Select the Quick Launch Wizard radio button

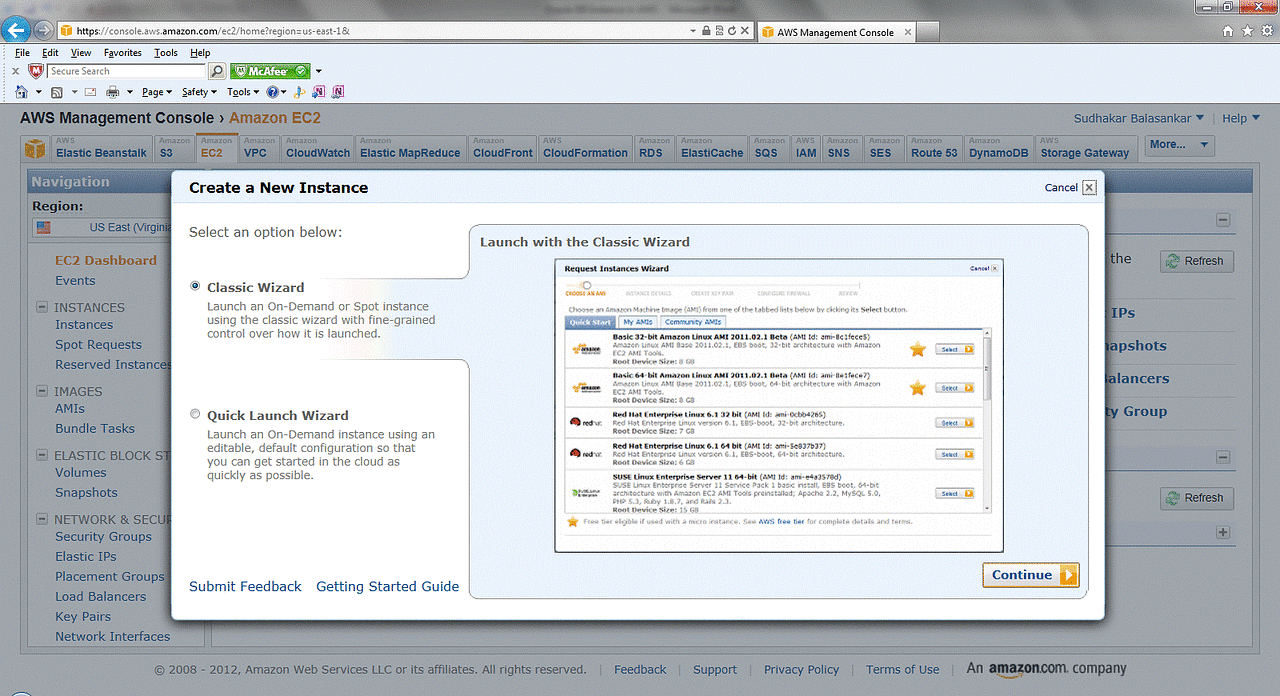click(x=195, y=414)
